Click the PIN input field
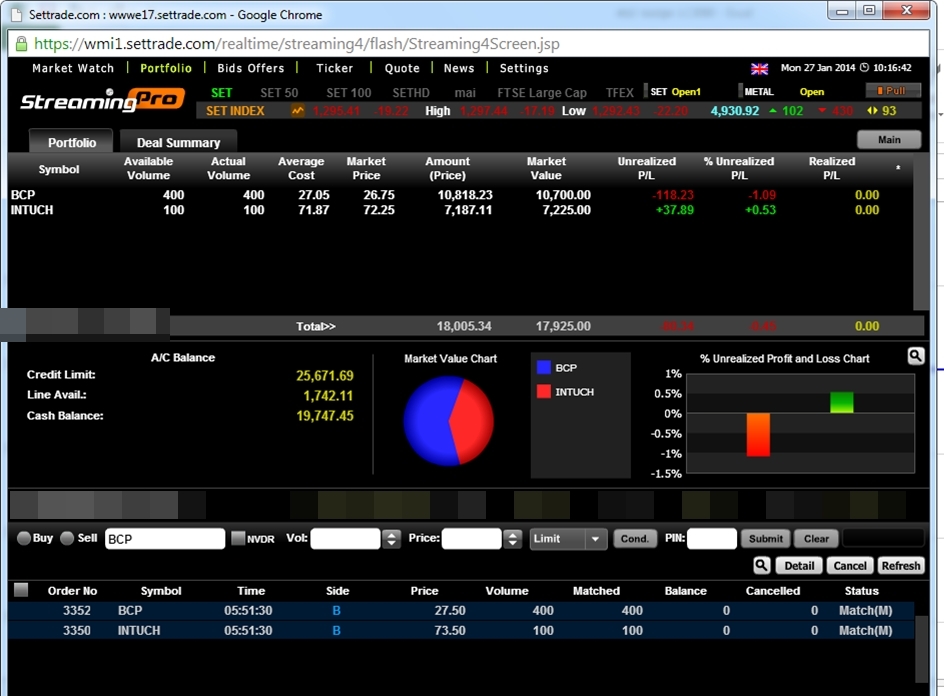Screen dimensions: 944x696 tap(712, 539)
